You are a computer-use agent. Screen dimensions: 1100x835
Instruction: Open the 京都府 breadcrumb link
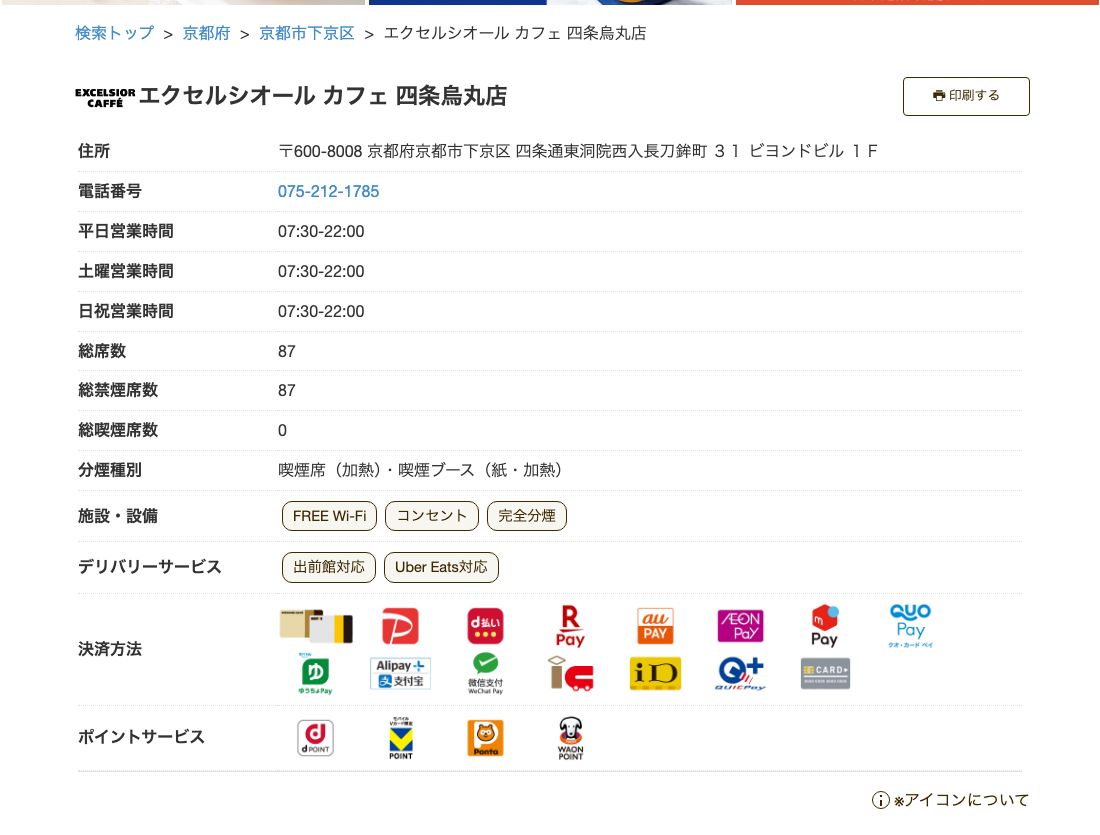pos(206,33)
